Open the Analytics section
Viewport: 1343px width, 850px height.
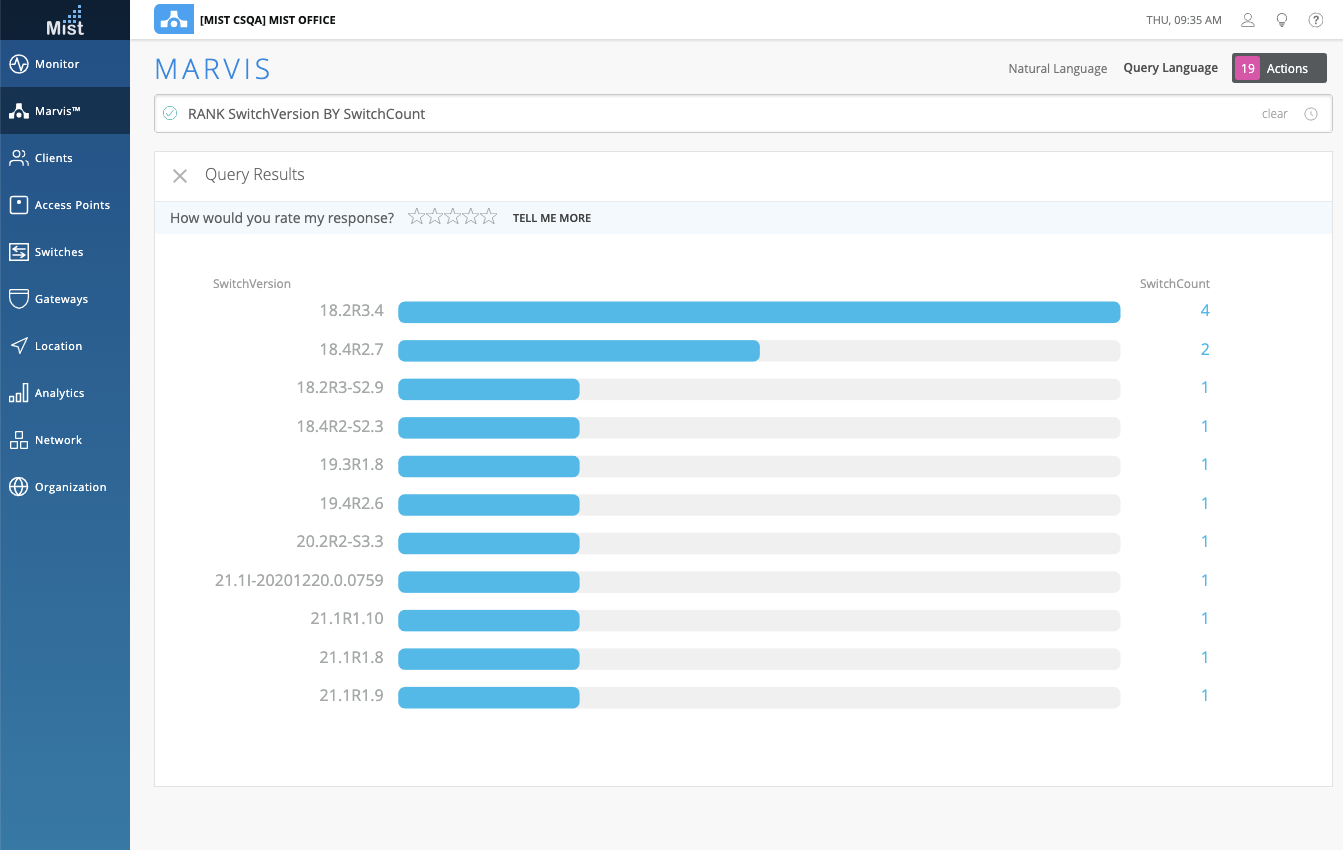coord(59,393)
